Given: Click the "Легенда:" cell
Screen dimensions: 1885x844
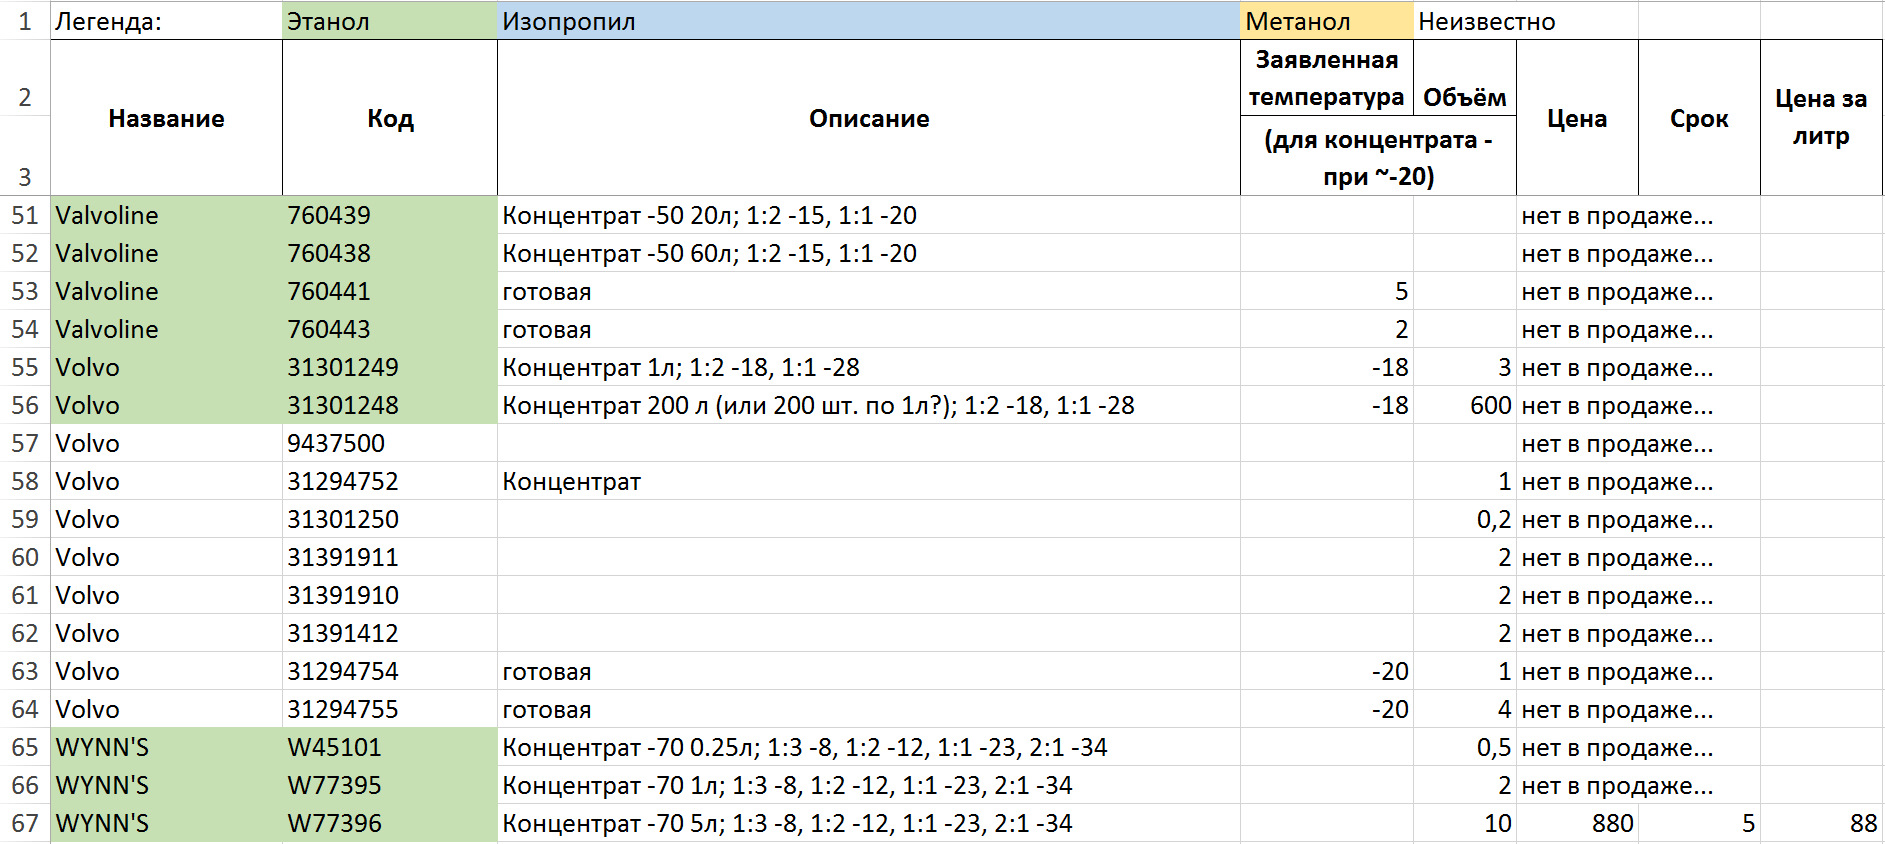Looking at the screenshot, I should pyautogui.click(x=165, y=21).
